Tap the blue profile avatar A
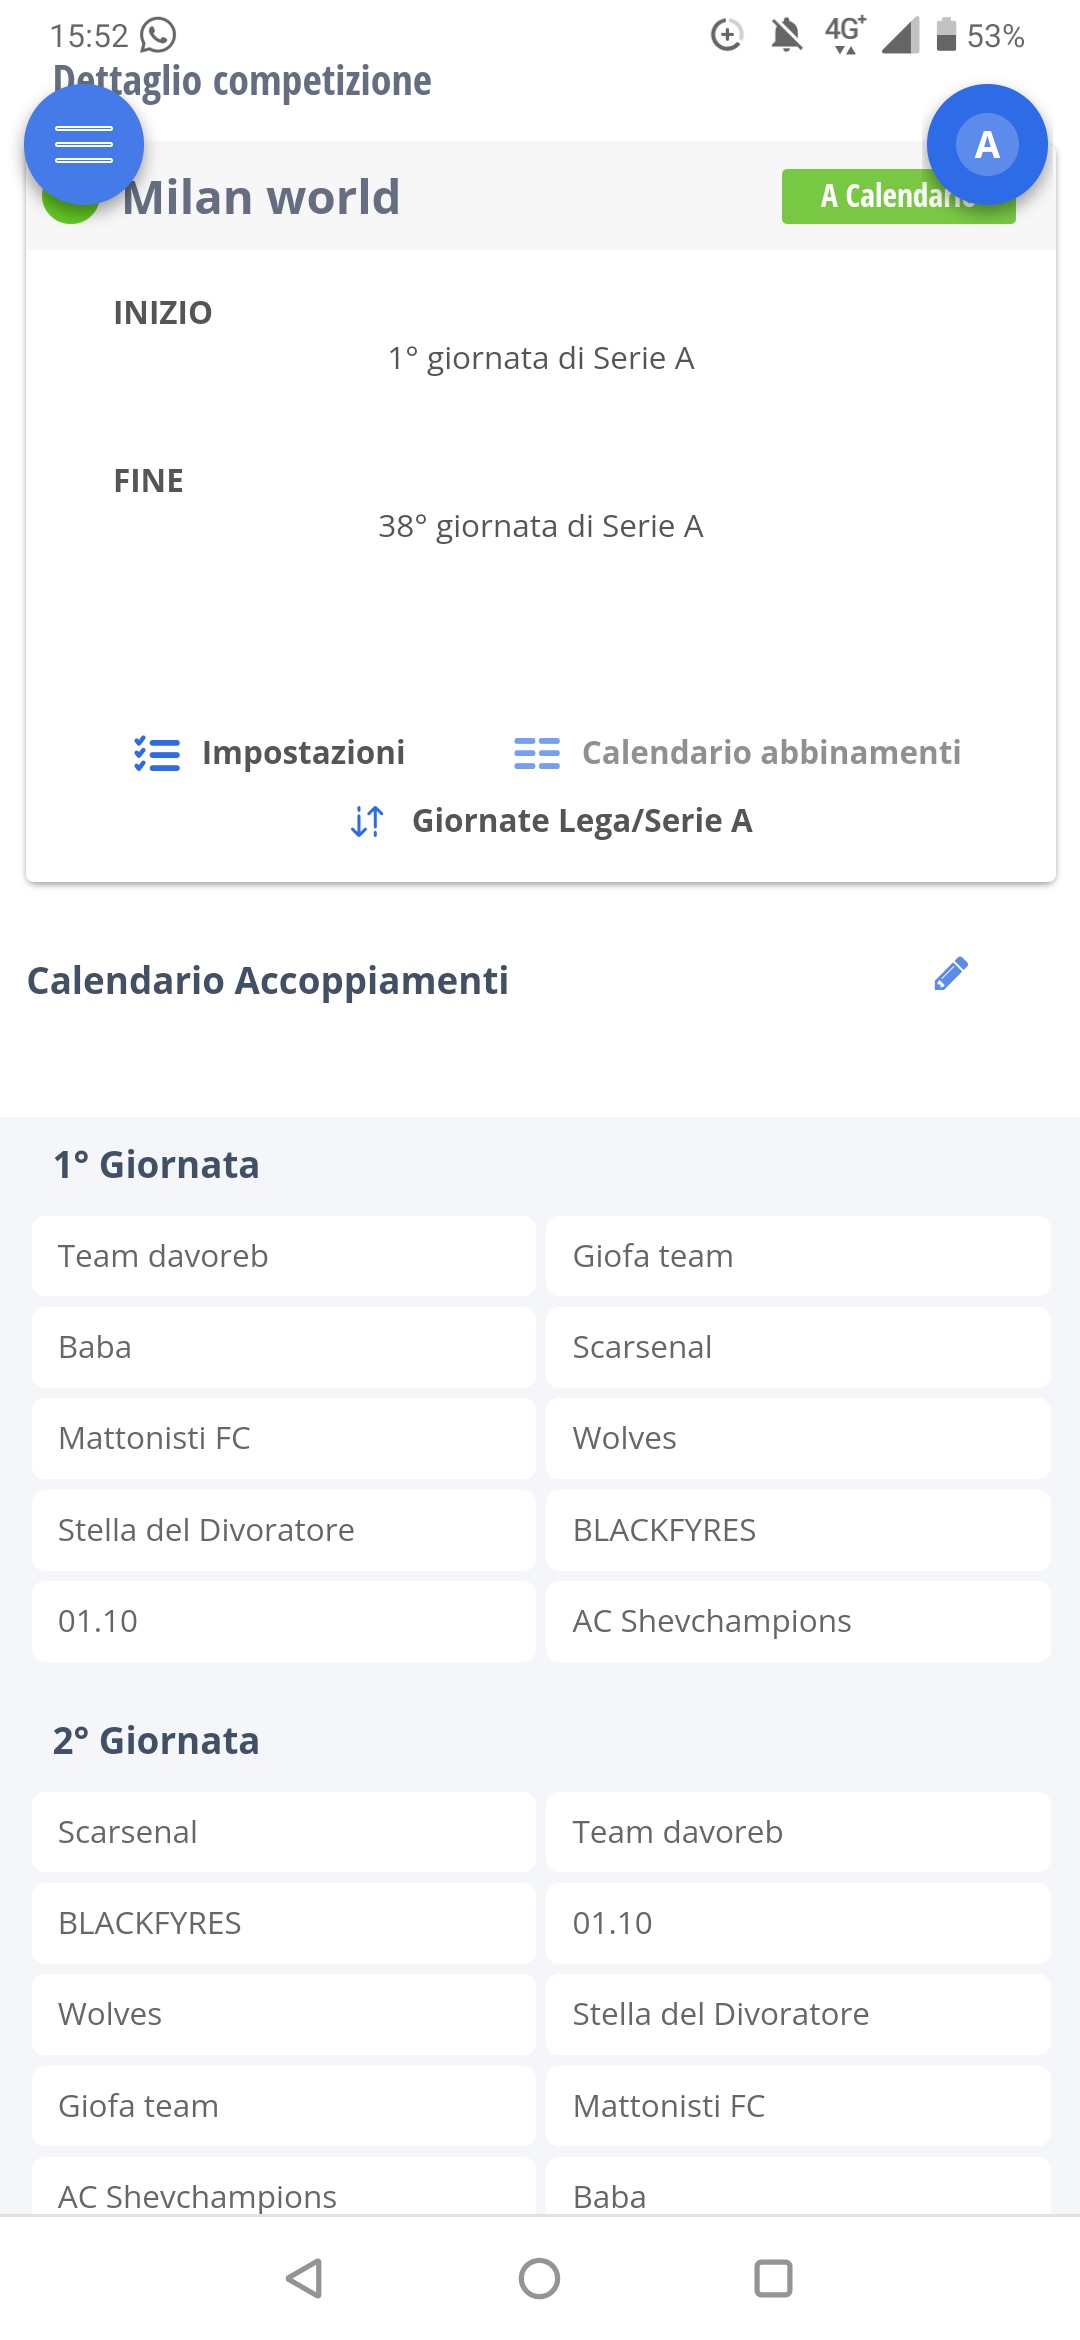The image size is (1080, 2340). 987,145
